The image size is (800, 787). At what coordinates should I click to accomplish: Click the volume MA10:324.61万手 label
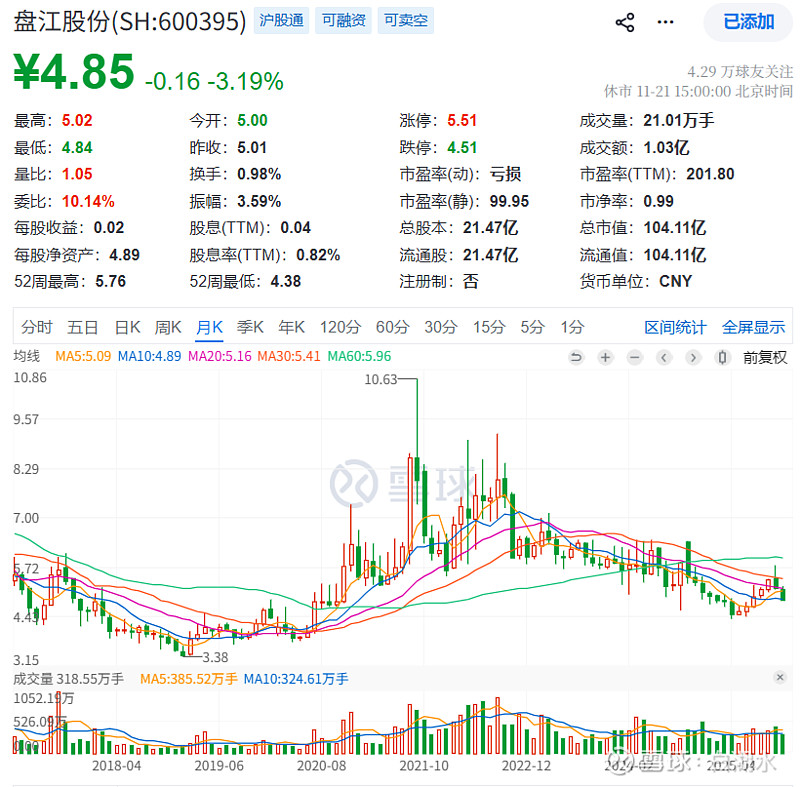tap(296, 679)
